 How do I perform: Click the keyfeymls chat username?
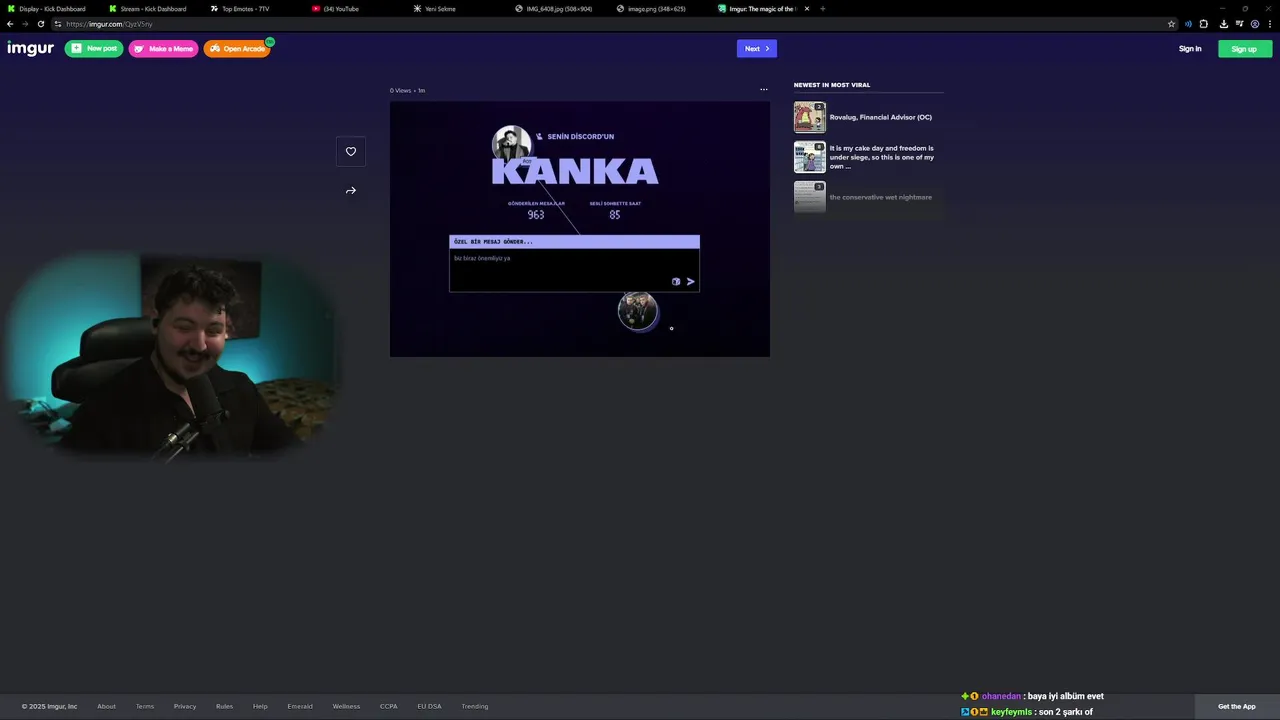[1011, 712]
